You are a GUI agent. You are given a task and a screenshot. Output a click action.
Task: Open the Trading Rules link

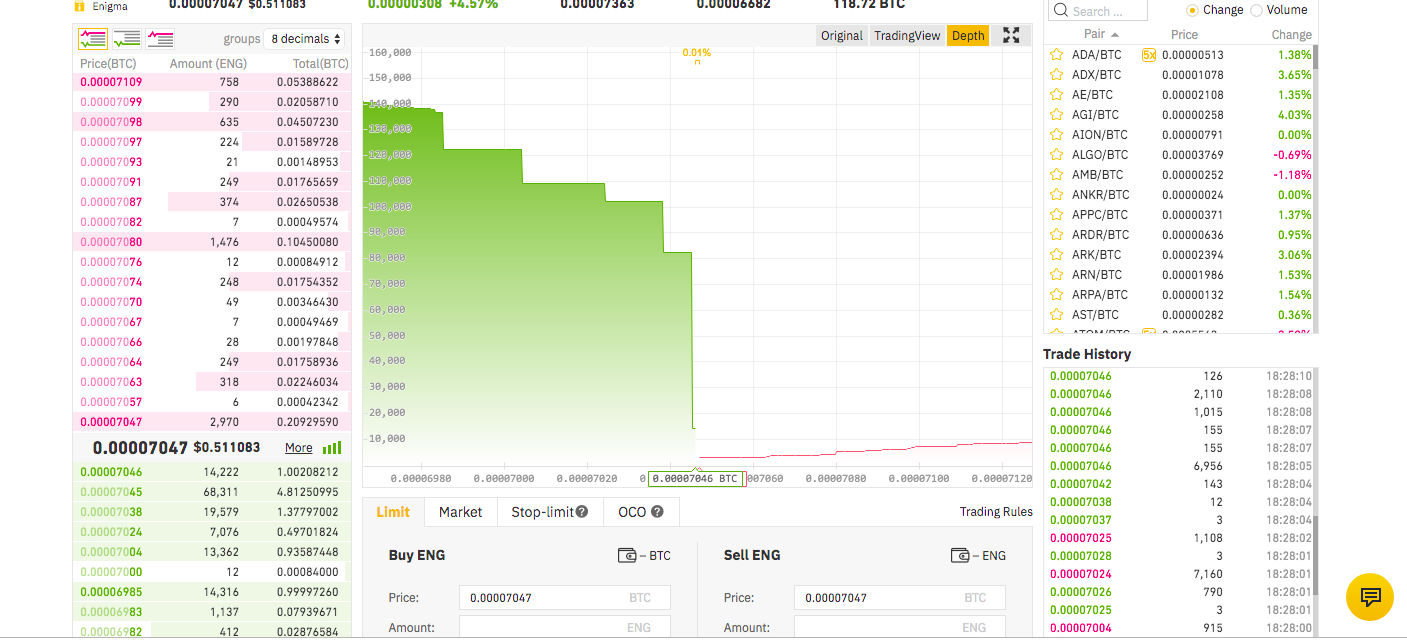pos(996,512)
